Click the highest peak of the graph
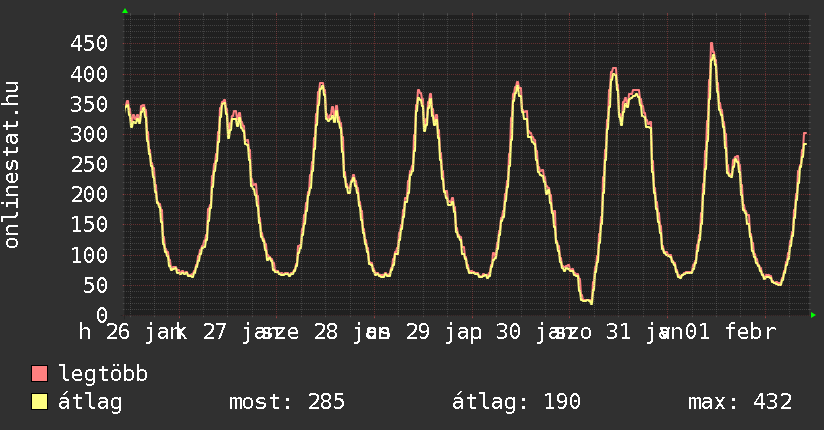The image size is (824, 430). [712, 46]
